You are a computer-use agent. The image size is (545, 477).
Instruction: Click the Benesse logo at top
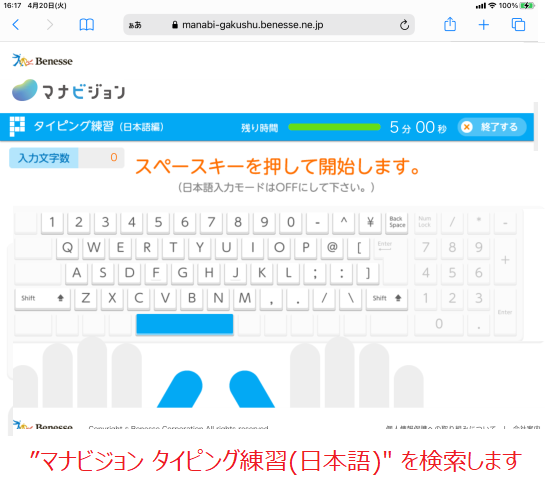42,60
